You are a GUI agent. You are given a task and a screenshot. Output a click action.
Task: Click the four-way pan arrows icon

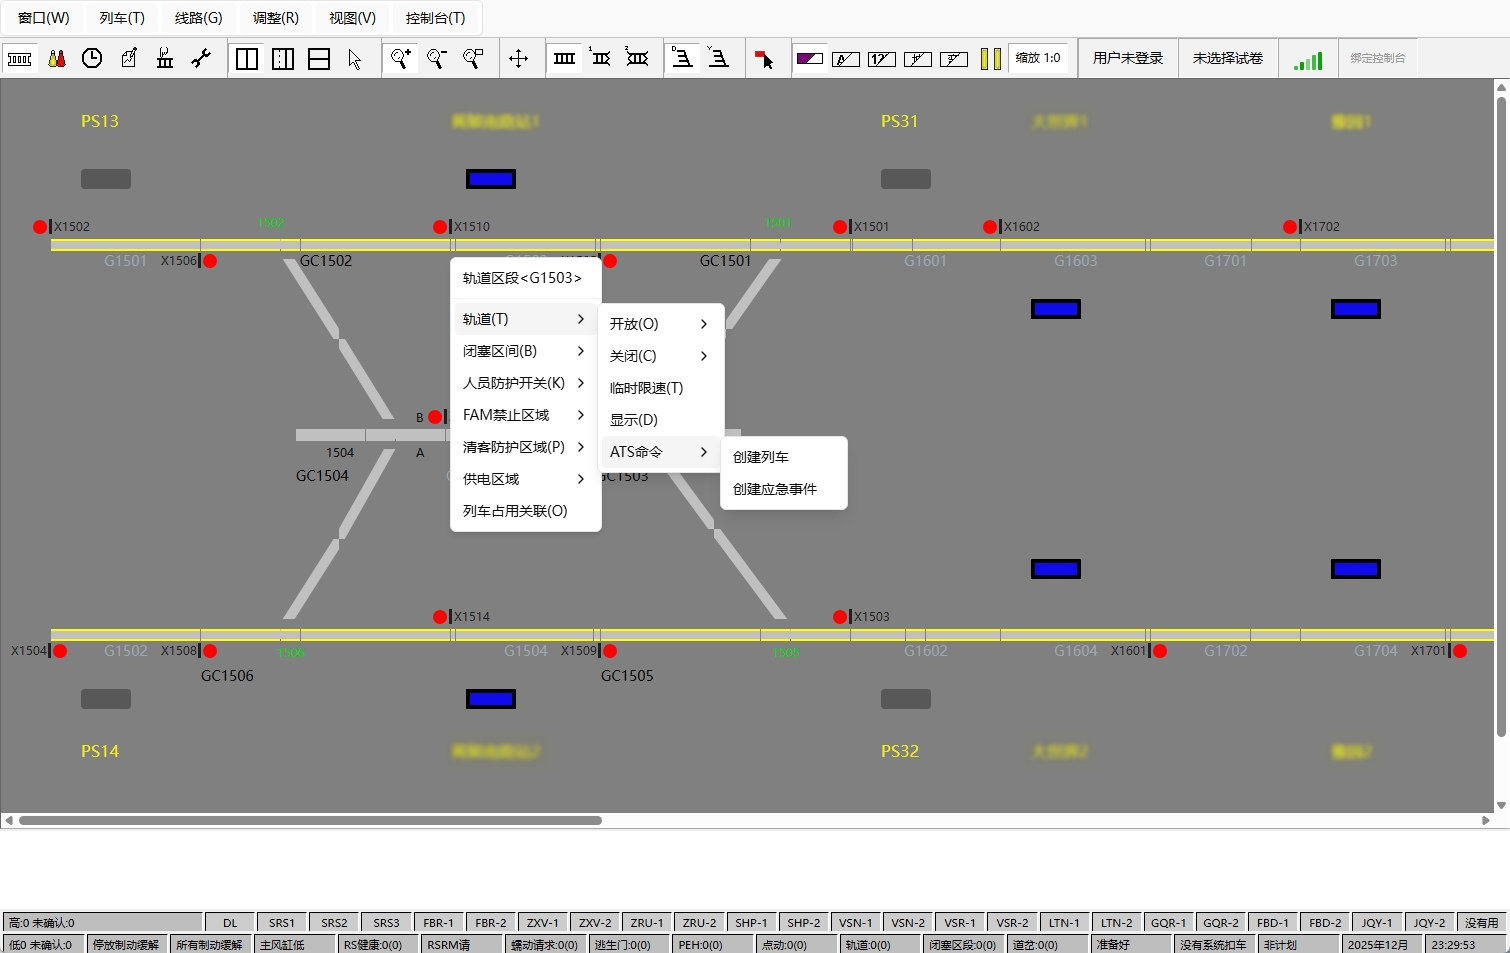point(518,59)
